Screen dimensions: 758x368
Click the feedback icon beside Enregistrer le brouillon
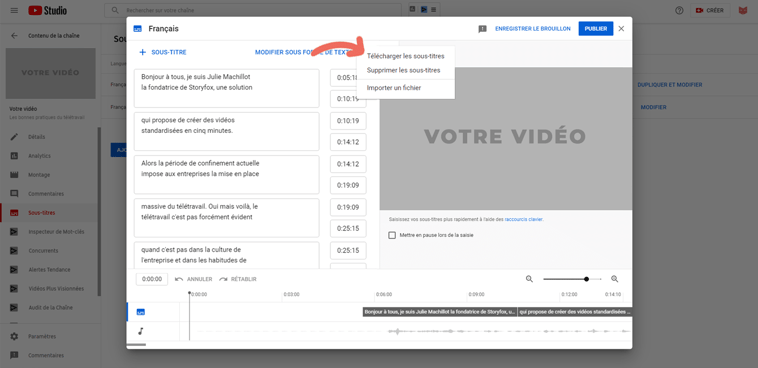point(482,29)
